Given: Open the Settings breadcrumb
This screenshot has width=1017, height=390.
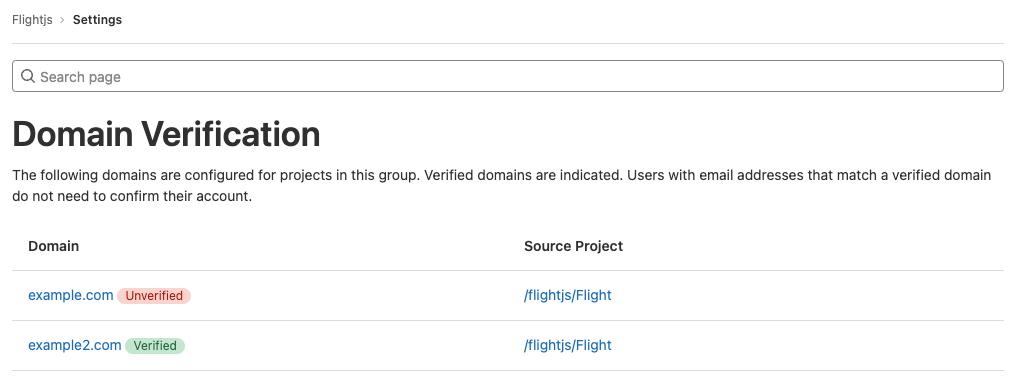Looking at the screenshot, I should click(x=97, y=19).
